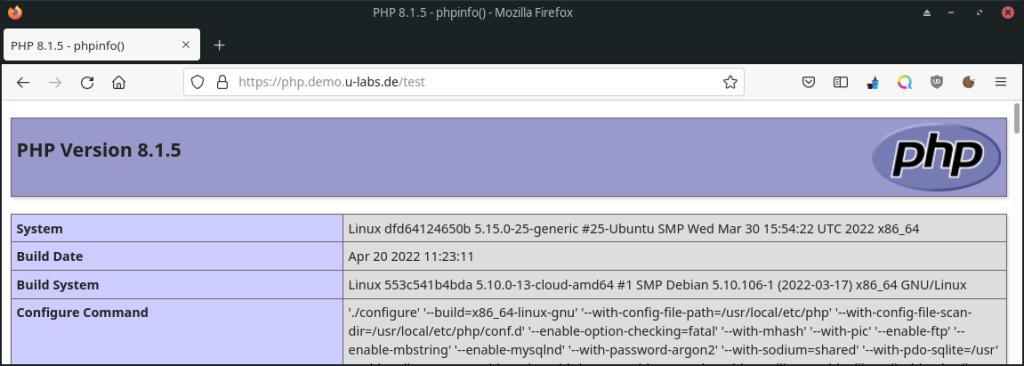The image size is (1024, 366).
Task: Reload the current page
Action: point(87,82)
